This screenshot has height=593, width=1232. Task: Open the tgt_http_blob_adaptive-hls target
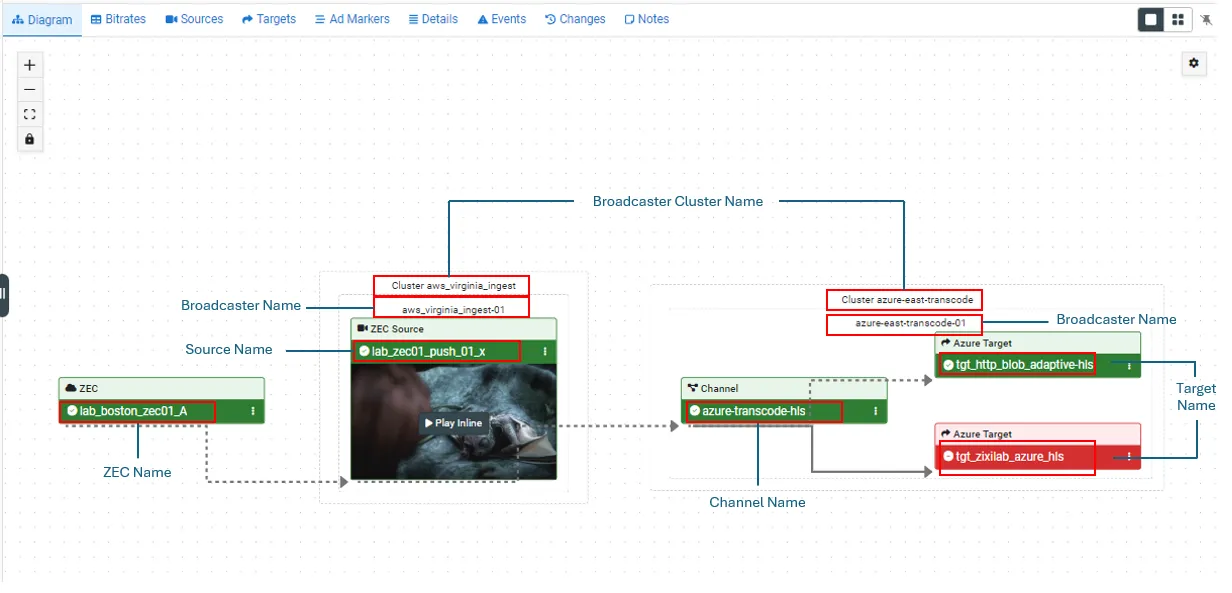coord(1024,365)
